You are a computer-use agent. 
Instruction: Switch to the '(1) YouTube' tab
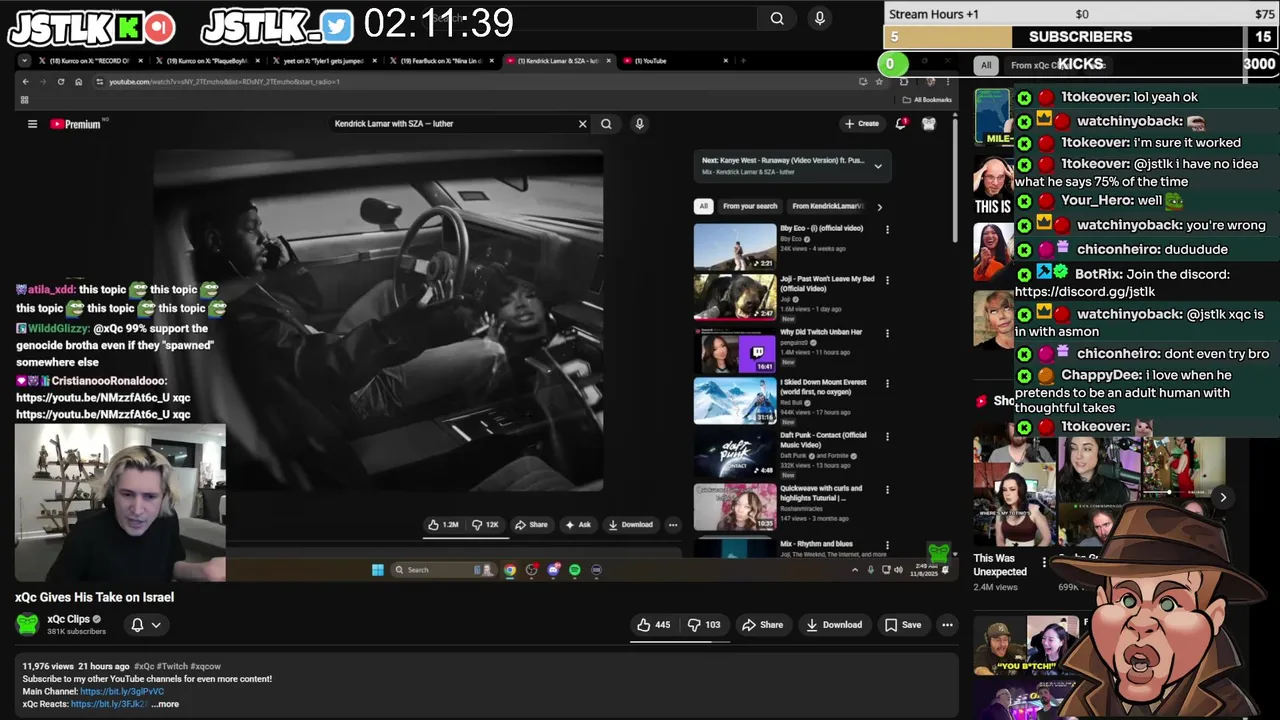point(675,61)
